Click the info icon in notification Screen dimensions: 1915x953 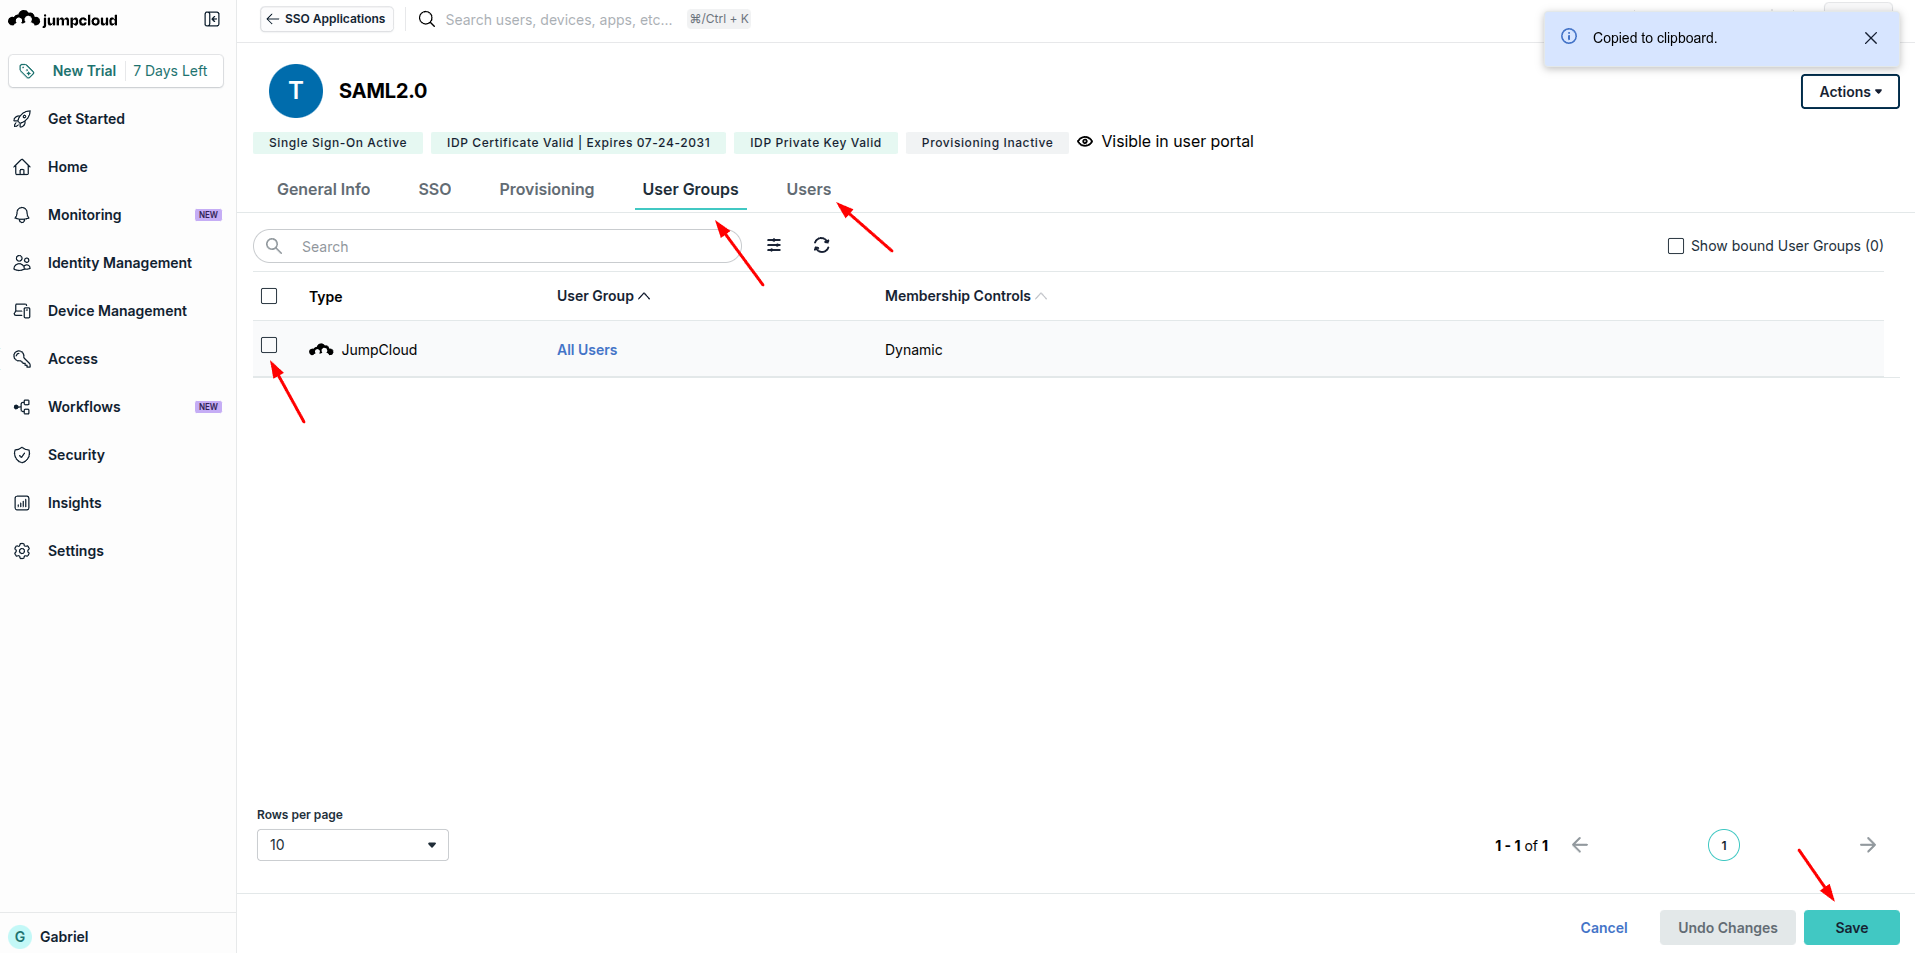click(x=1569, y=37)
